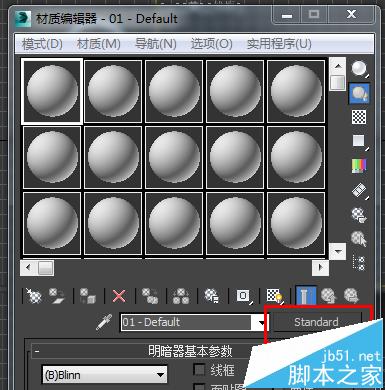
Task: Click the sample slots scroll up arrow
Action: pyautogui.click(x=338, y=66)
